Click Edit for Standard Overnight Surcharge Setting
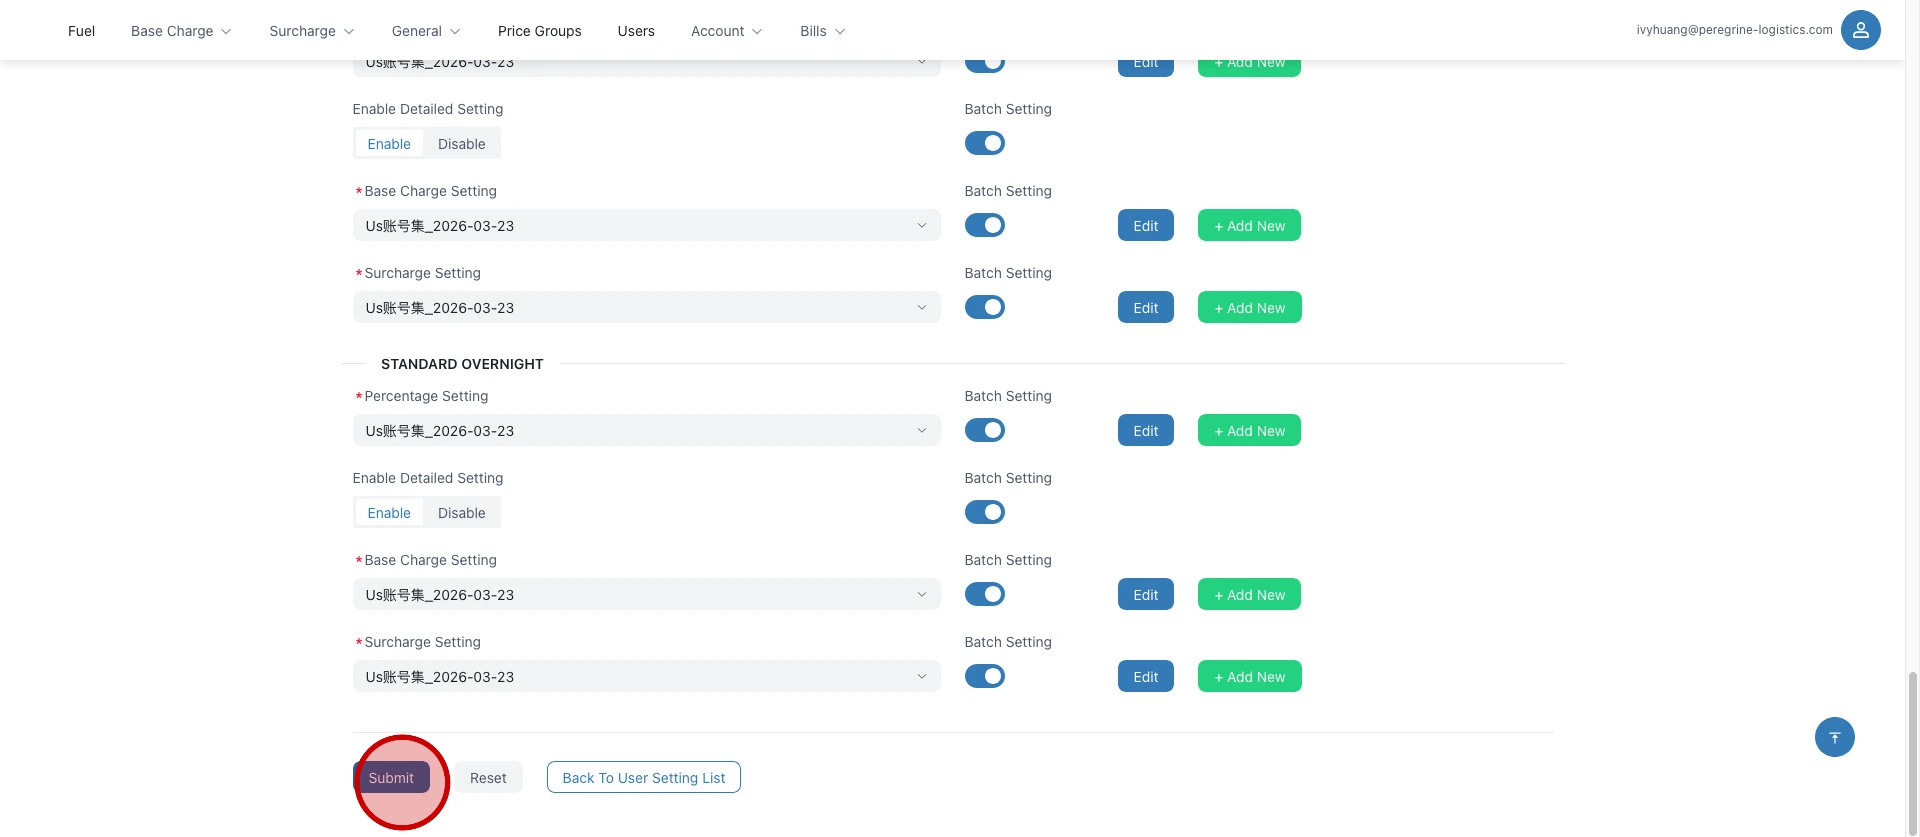This screenshot has height=837, width=1920. coord(1145,676)
